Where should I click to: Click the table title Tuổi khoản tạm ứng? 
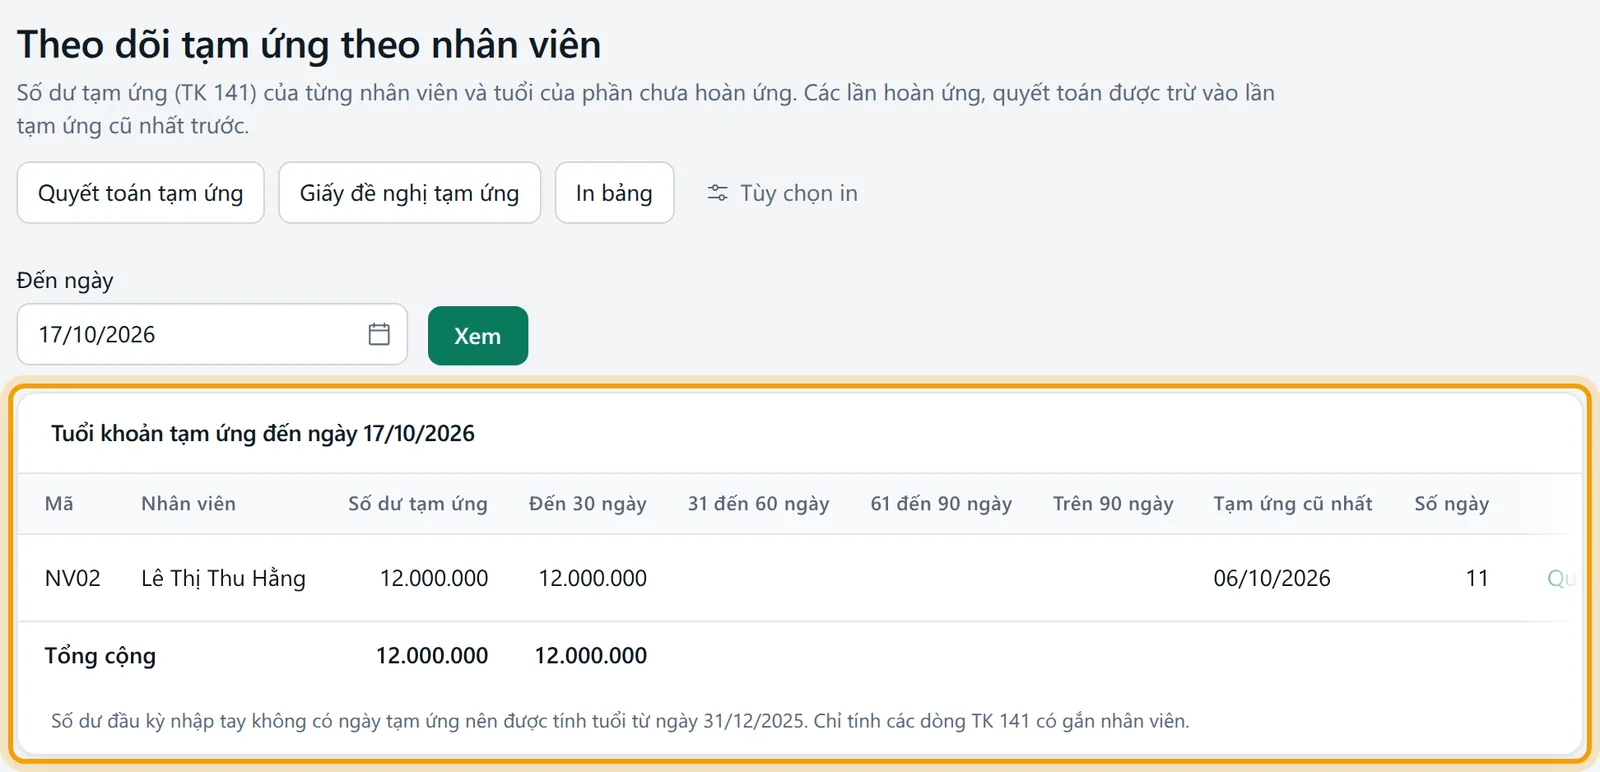point(263,433)
